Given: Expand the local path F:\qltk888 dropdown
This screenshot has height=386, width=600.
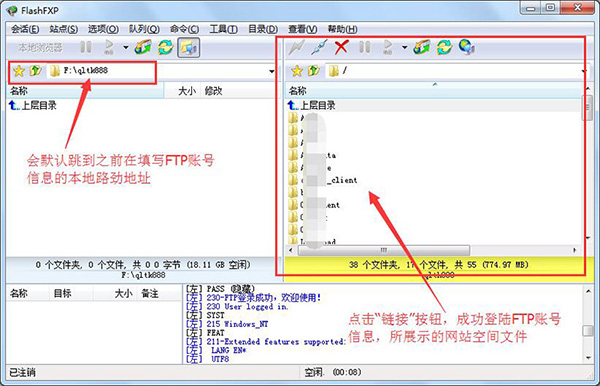Looking at the screenshot, I should (271, 71).
